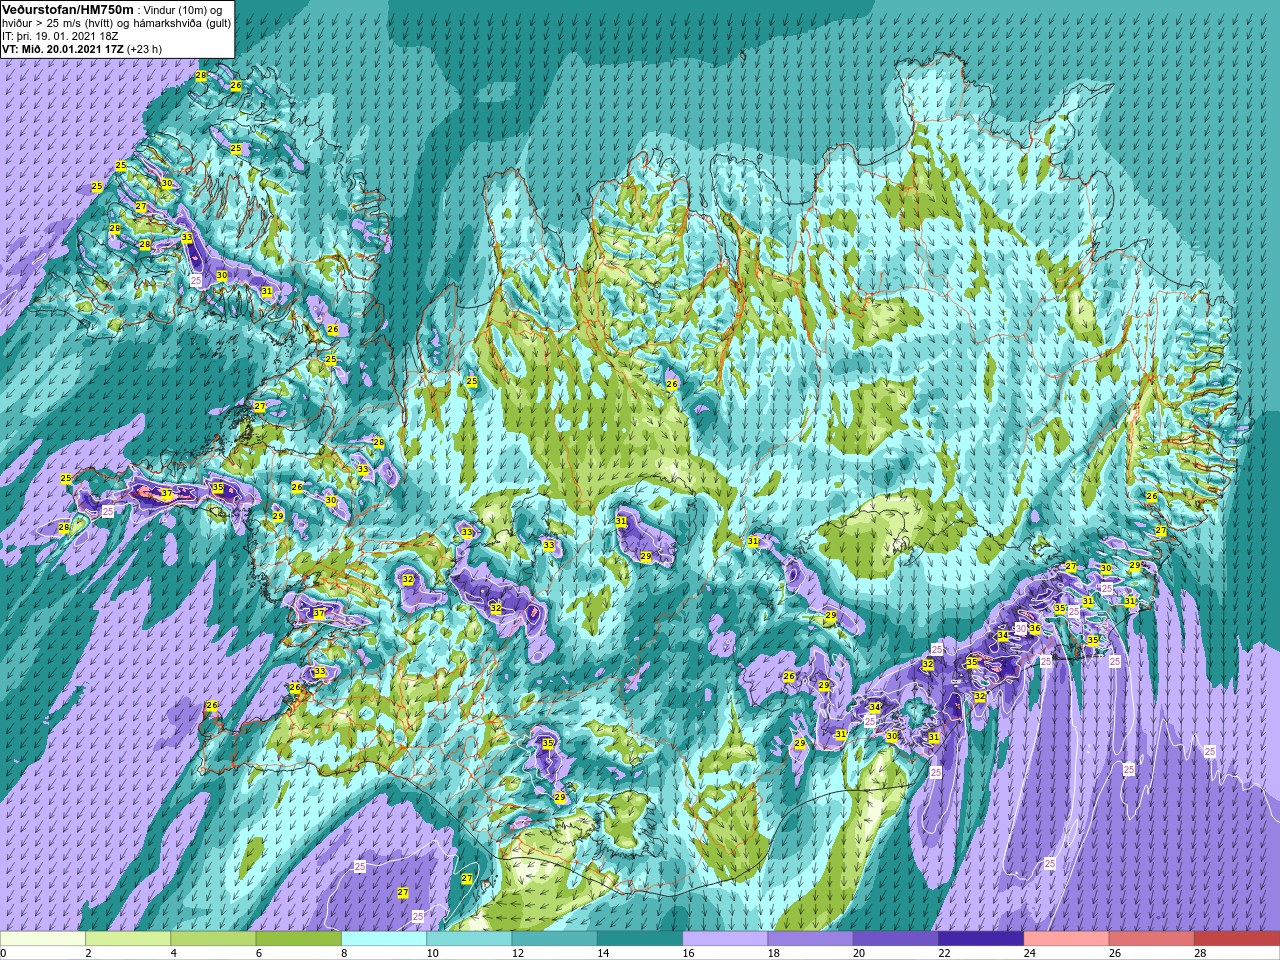Click the '14' tick label on the color scale

(x=603, y=953)
